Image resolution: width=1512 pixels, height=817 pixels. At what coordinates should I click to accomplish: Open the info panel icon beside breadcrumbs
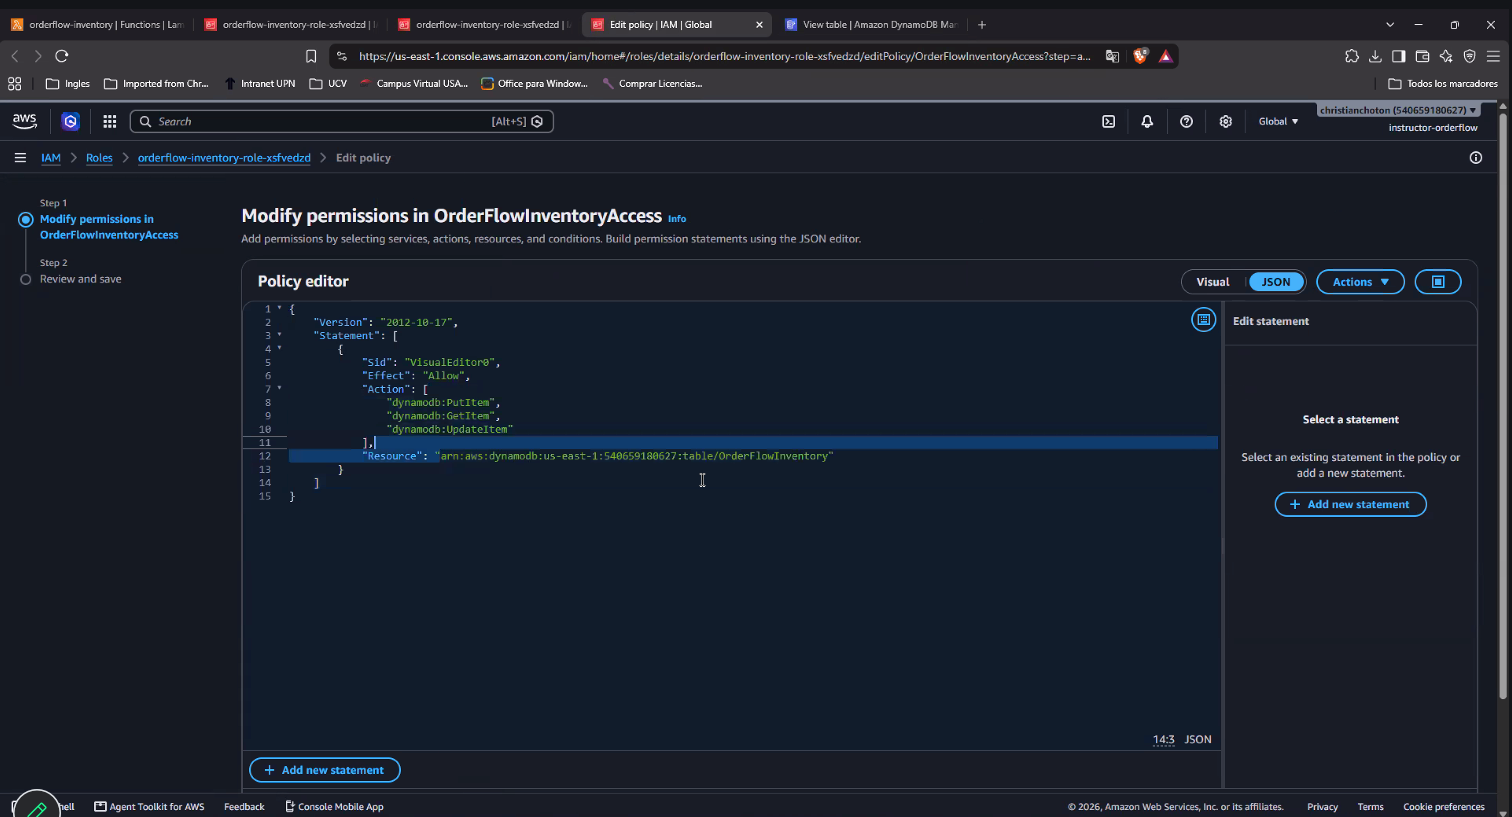tap(1475, 158)
